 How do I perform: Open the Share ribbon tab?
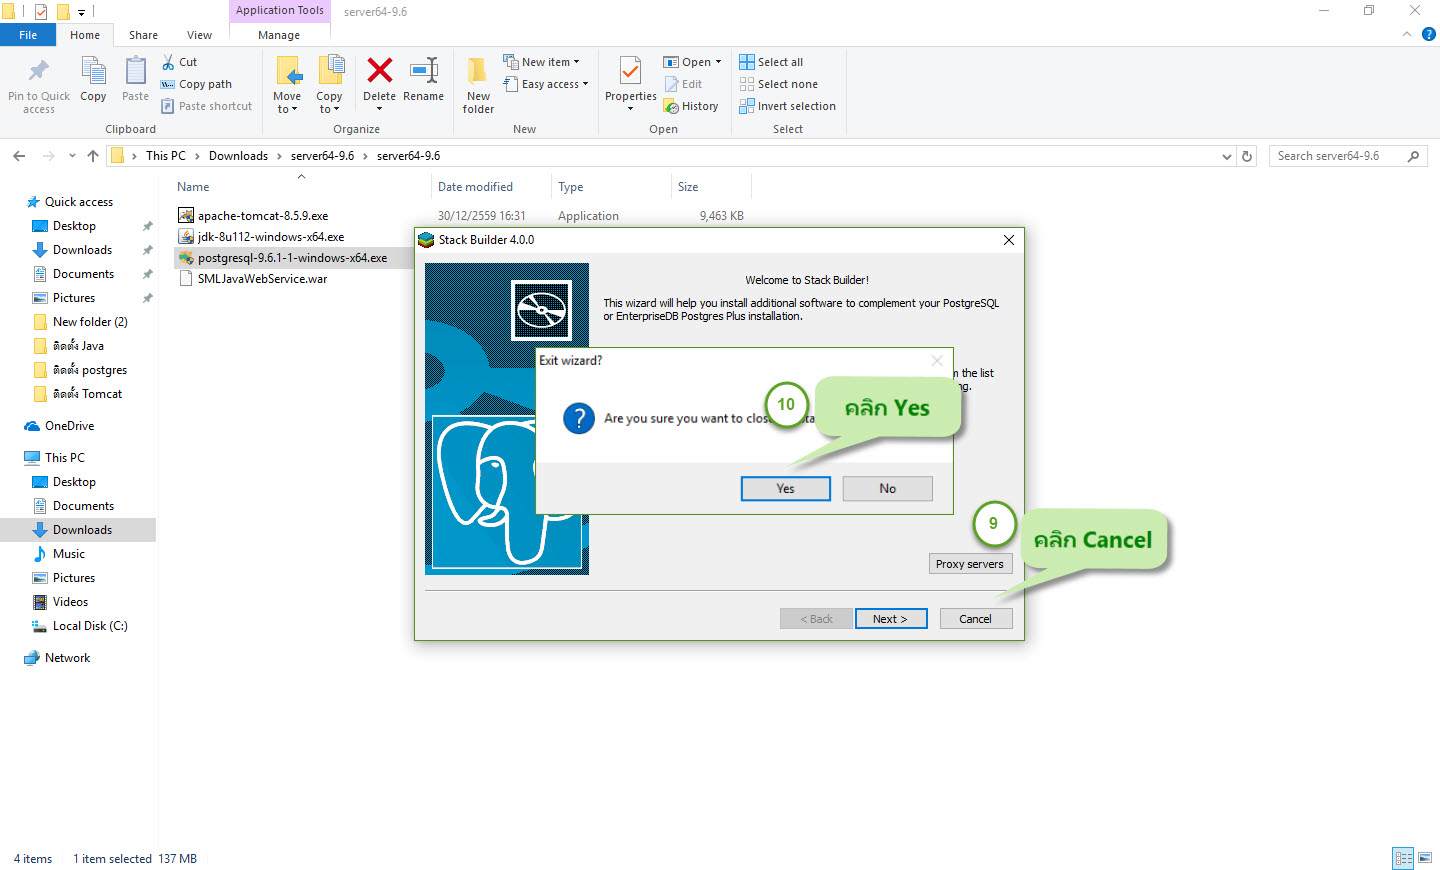[x=143, y=35]
